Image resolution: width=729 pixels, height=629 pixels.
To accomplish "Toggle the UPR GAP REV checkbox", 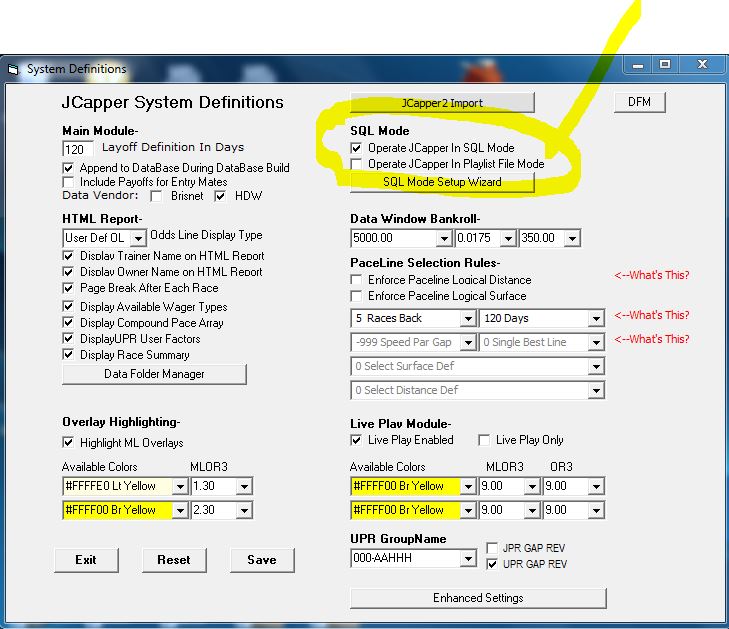I will (x=491, y=564).
